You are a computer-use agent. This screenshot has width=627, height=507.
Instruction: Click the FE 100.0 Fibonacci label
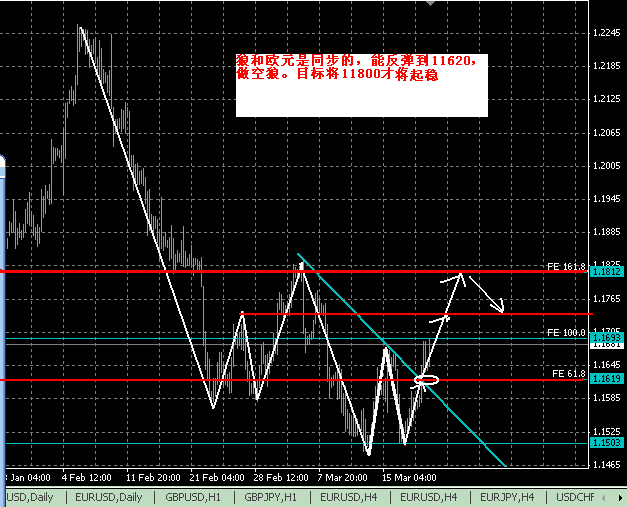coord(566,333)
